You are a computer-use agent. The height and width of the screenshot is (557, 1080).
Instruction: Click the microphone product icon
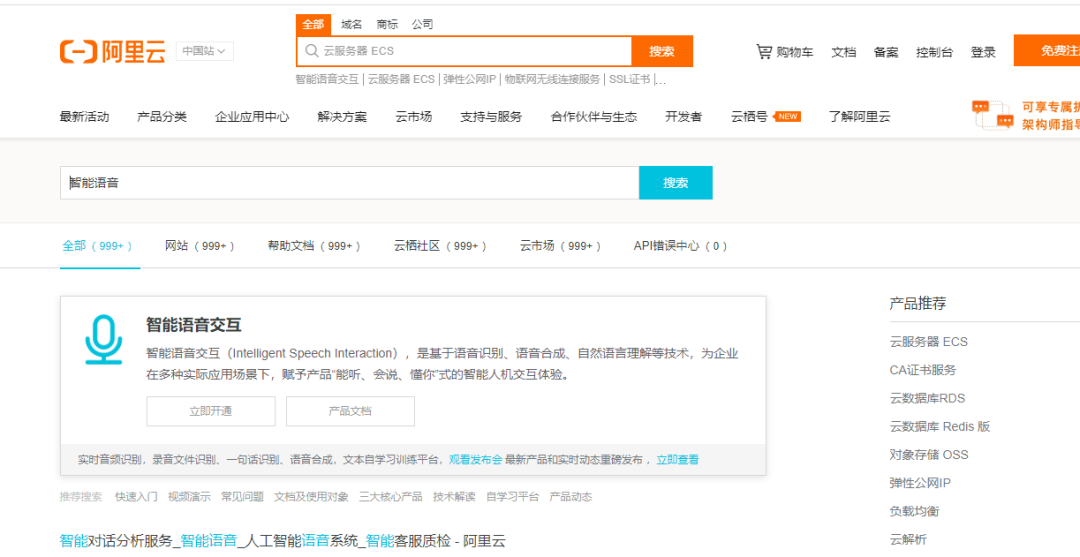click(103, 339)
